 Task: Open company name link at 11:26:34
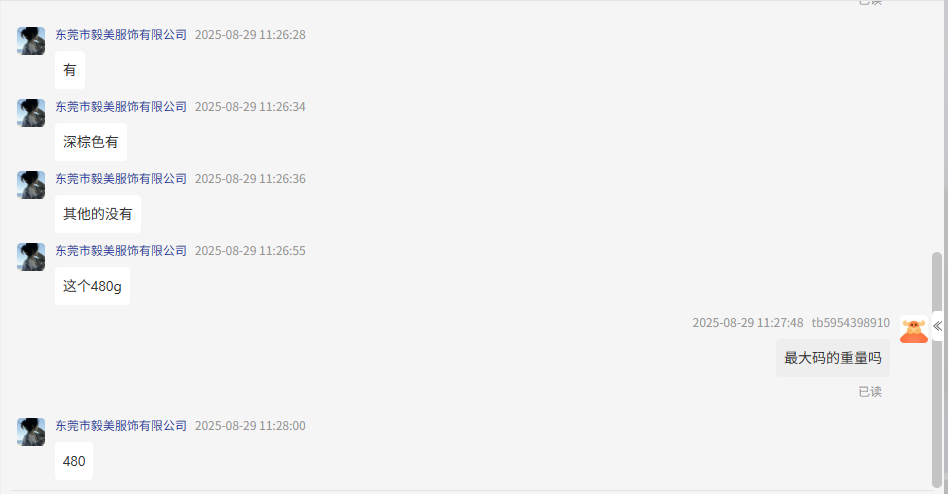coord(121,107)
